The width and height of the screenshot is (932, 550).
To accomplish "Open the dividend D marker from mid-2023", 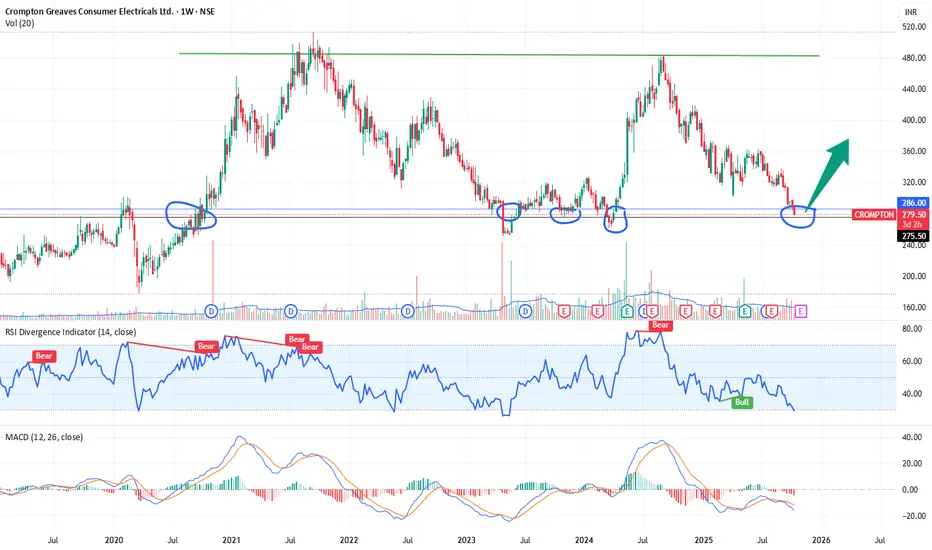I will 525,311.
